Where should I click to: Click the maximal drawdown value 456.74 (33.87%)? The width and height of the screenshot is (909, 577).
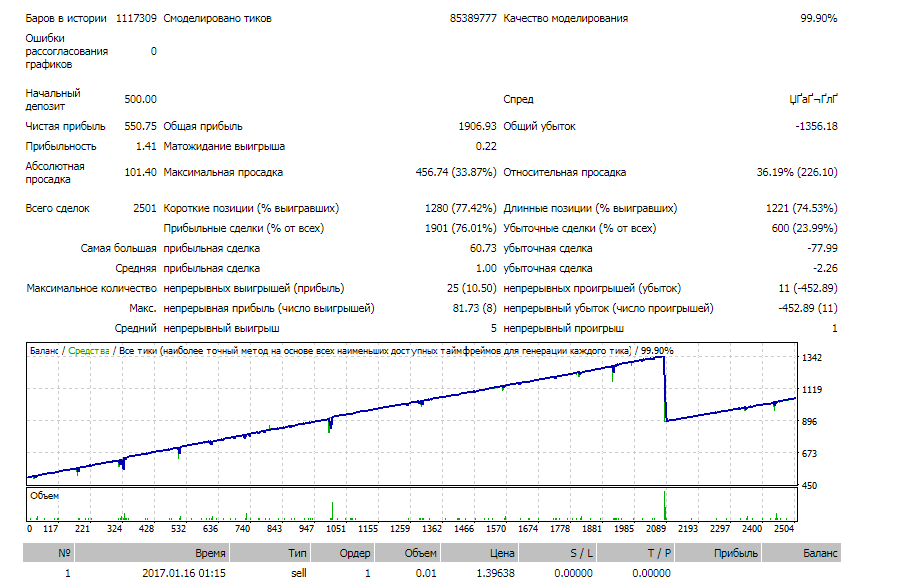(x=456, y=172)
